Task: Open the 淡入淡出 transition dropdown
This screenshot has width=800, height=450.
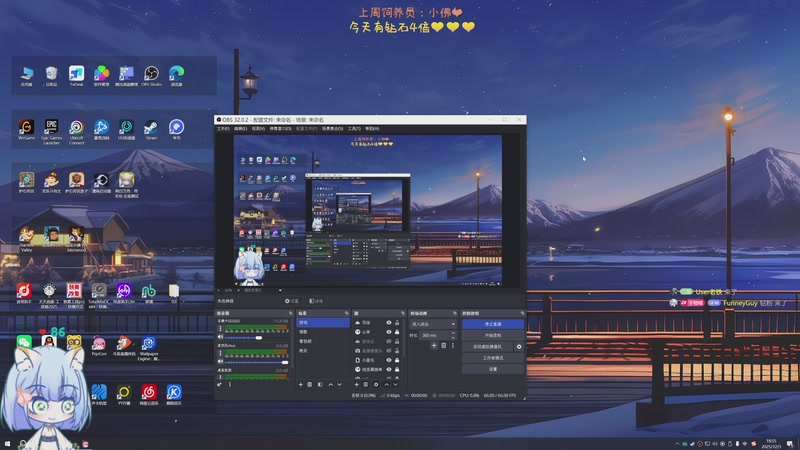Action: [434, 324]
